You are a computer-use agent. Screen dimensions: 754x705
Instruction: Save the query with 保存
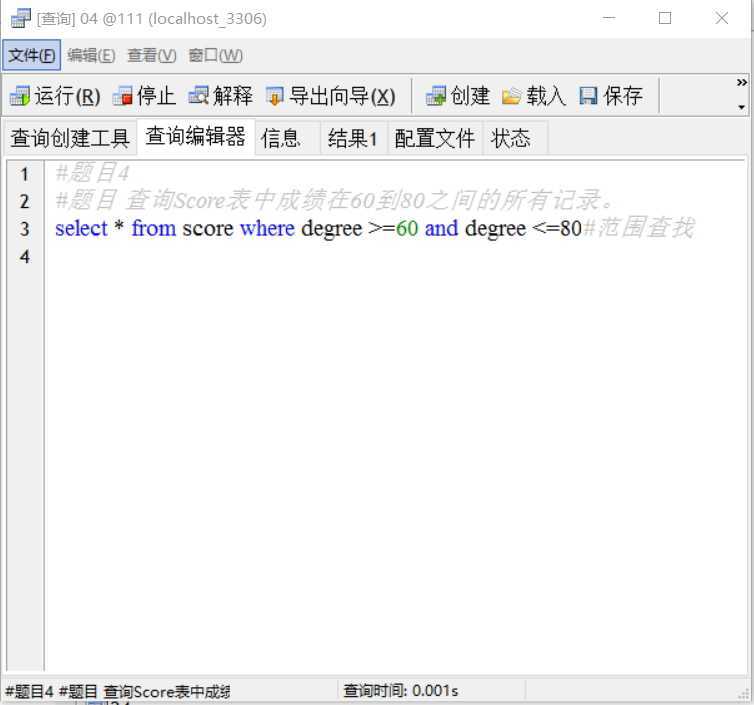click(611, 96)
